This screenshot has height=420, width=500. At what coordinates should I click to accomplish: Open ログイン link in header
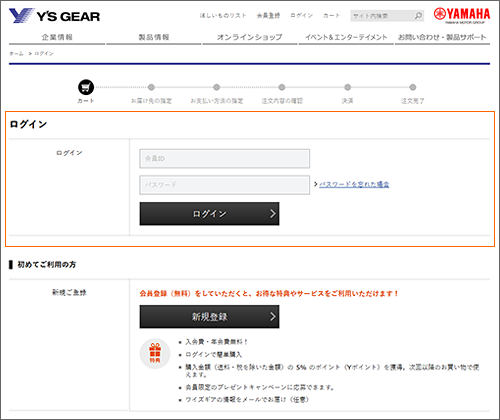pos(302,16)
